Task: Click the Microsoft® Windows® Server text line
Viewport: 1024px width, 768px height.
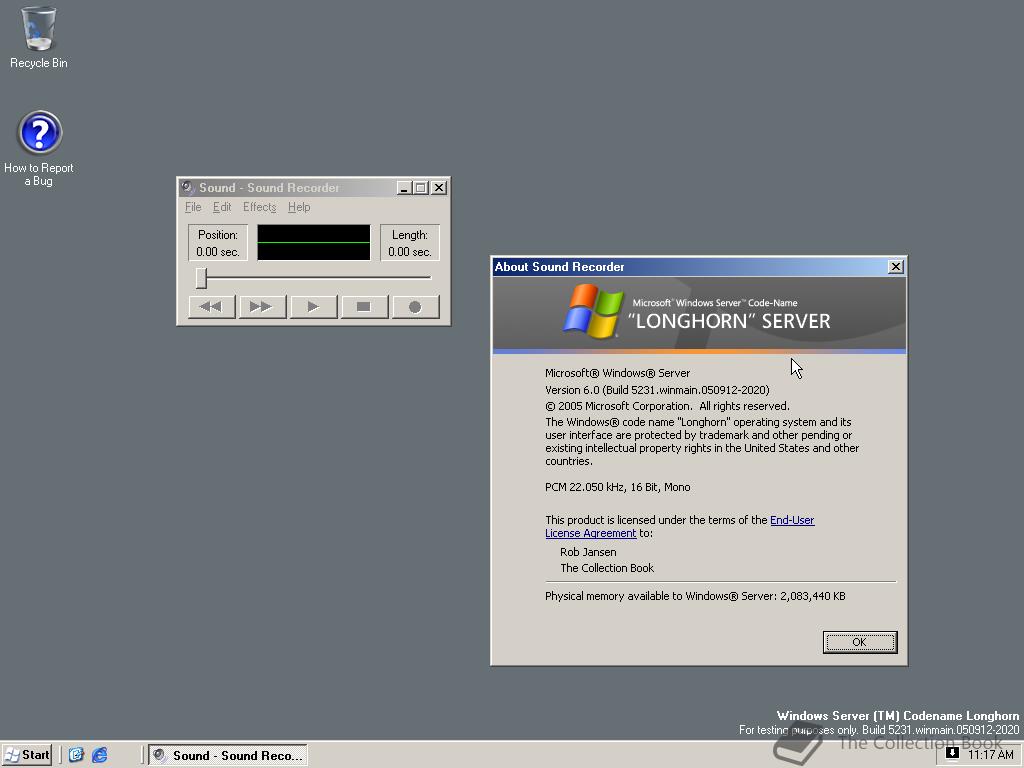Action: 617,373
